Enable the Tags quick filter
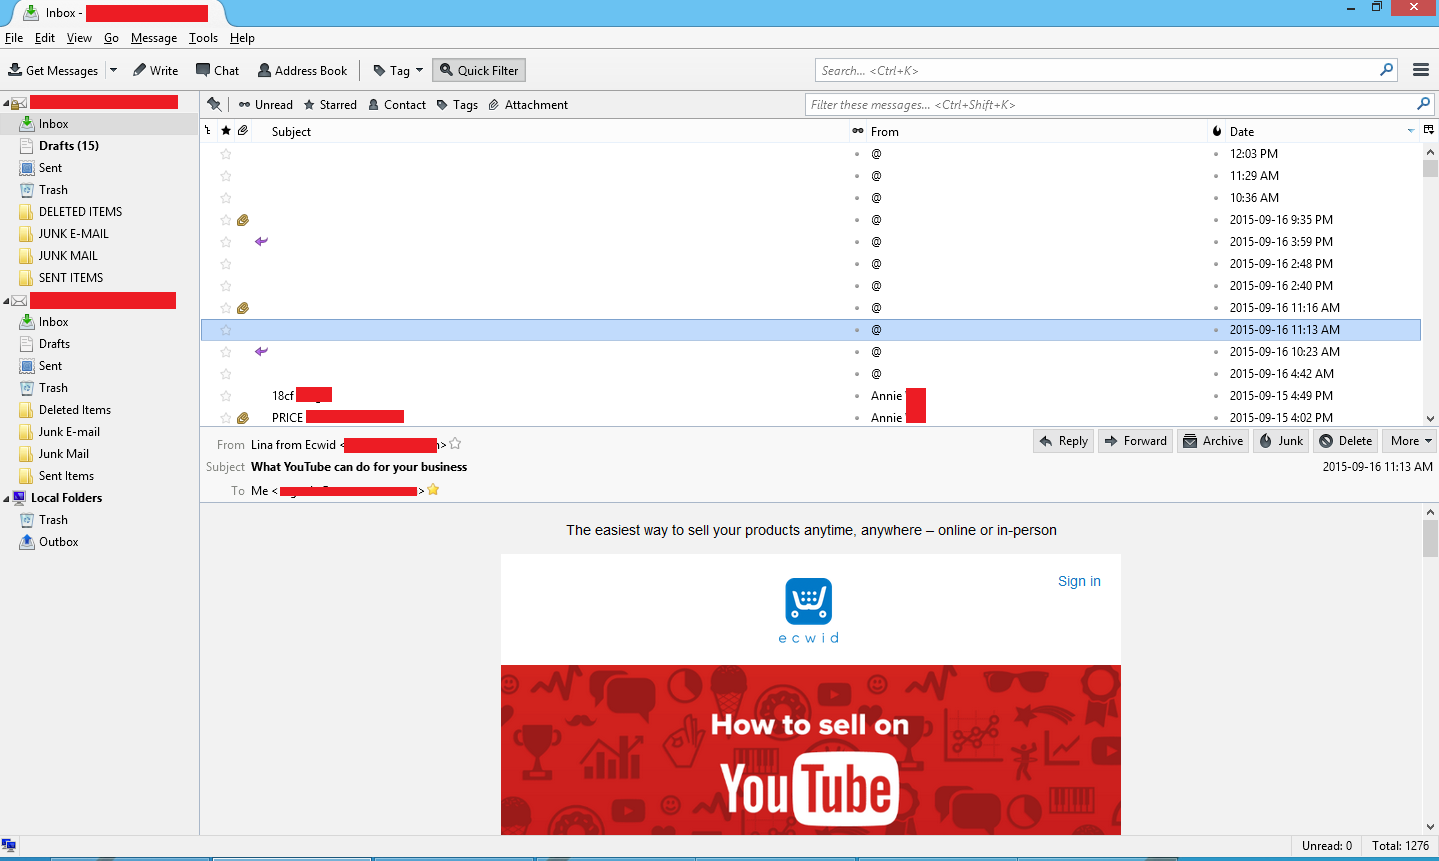 pos(457,104)
